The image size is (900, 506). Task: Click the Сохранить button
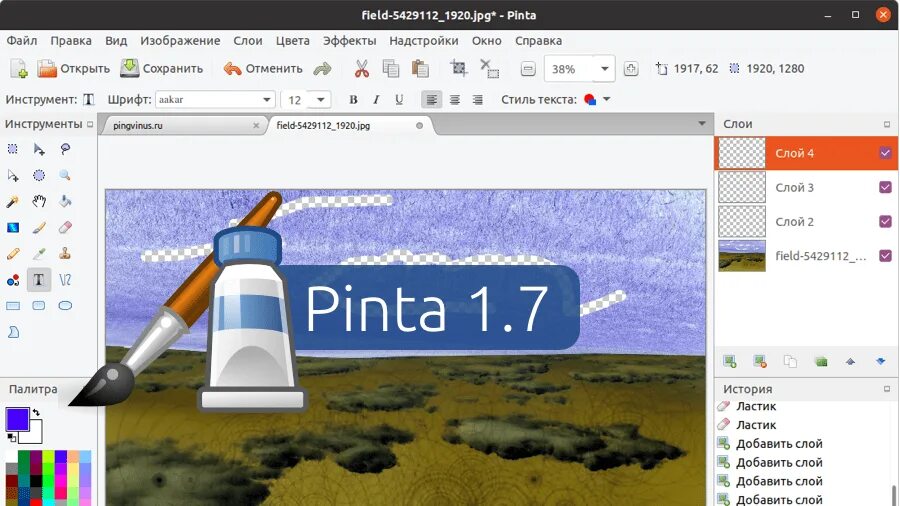[161, 69]
